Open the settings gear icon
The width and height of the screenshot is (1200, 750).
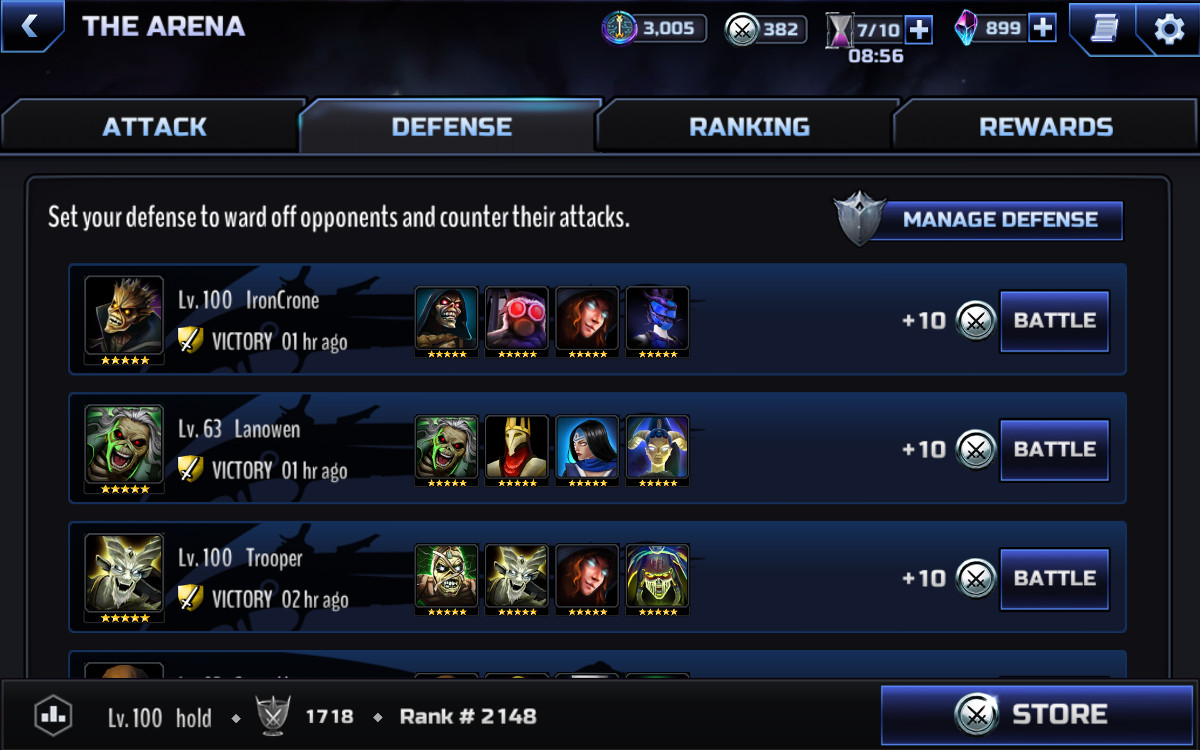click(1168, 29)
